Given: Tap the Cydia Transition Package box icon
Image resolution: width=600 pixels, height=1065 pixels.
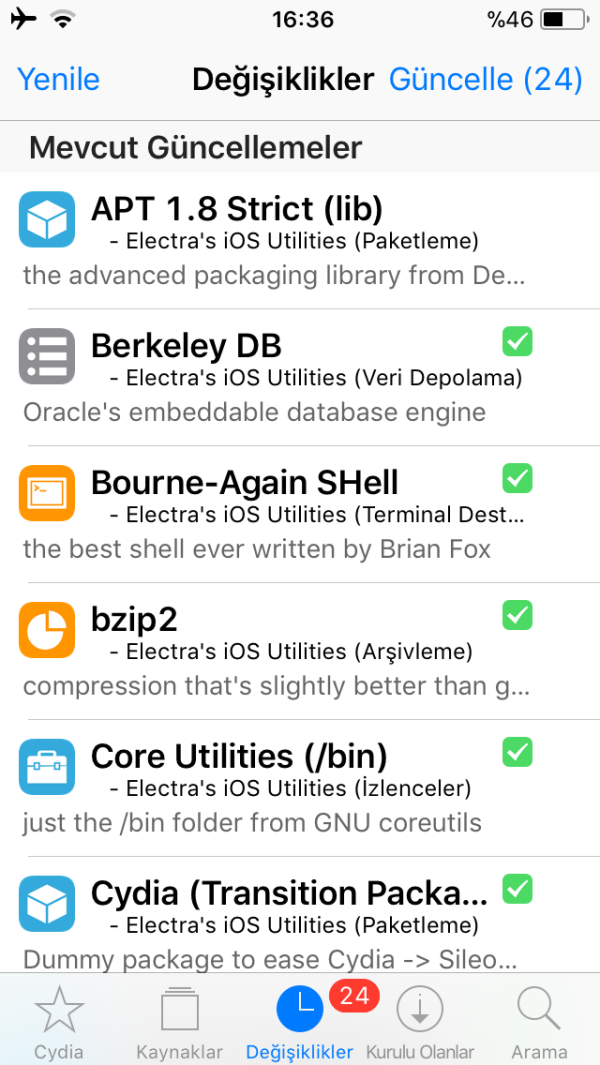Looking at the screenshot, I should pyautogui.click(x=47, y=904).
